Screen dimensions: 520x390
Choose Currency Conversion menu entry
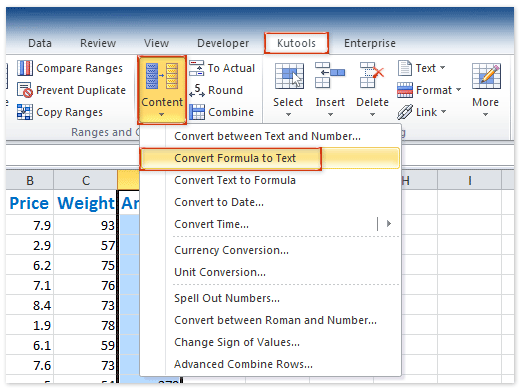pos(270,250)
